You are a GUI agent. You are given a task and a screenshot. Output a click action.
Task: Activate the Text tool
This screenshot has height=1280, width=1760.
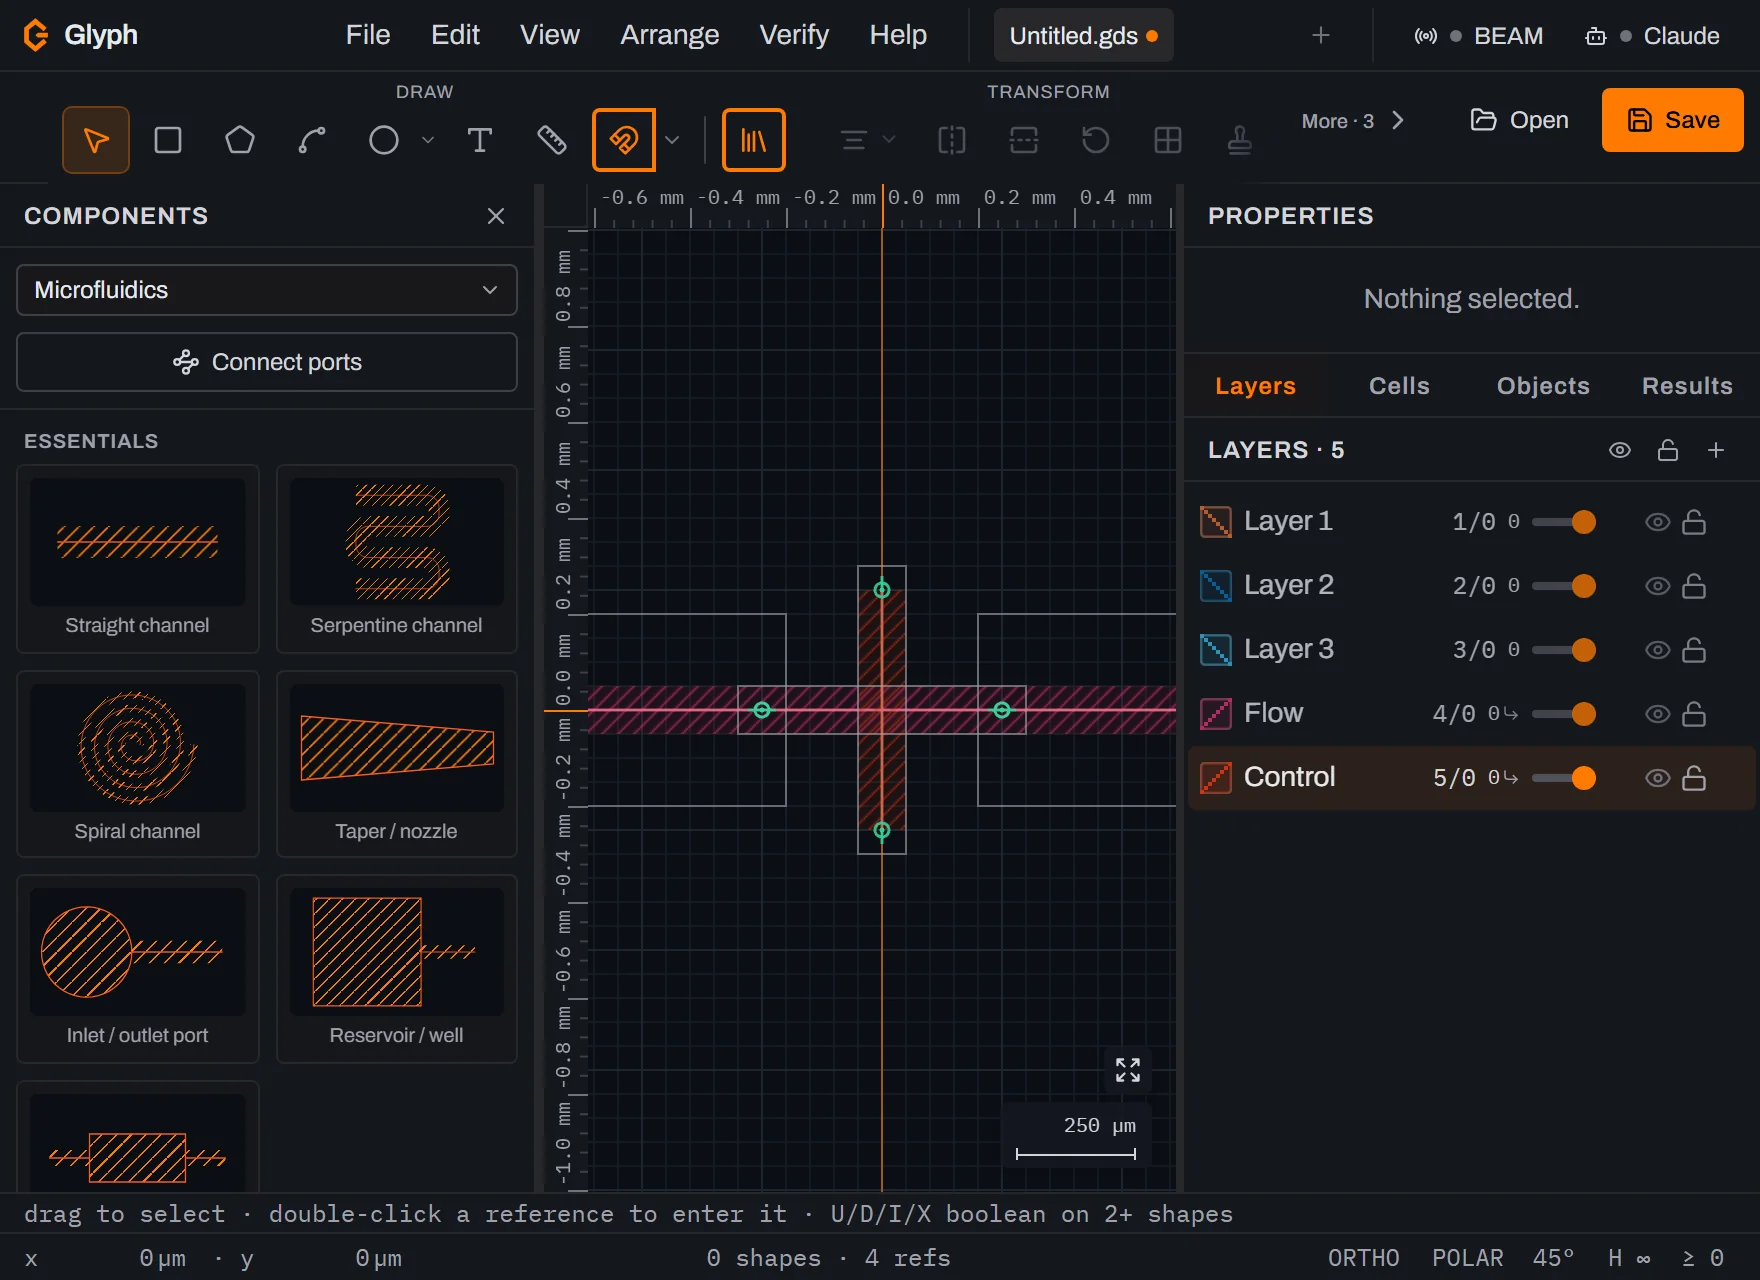click(x=480, y=140)
